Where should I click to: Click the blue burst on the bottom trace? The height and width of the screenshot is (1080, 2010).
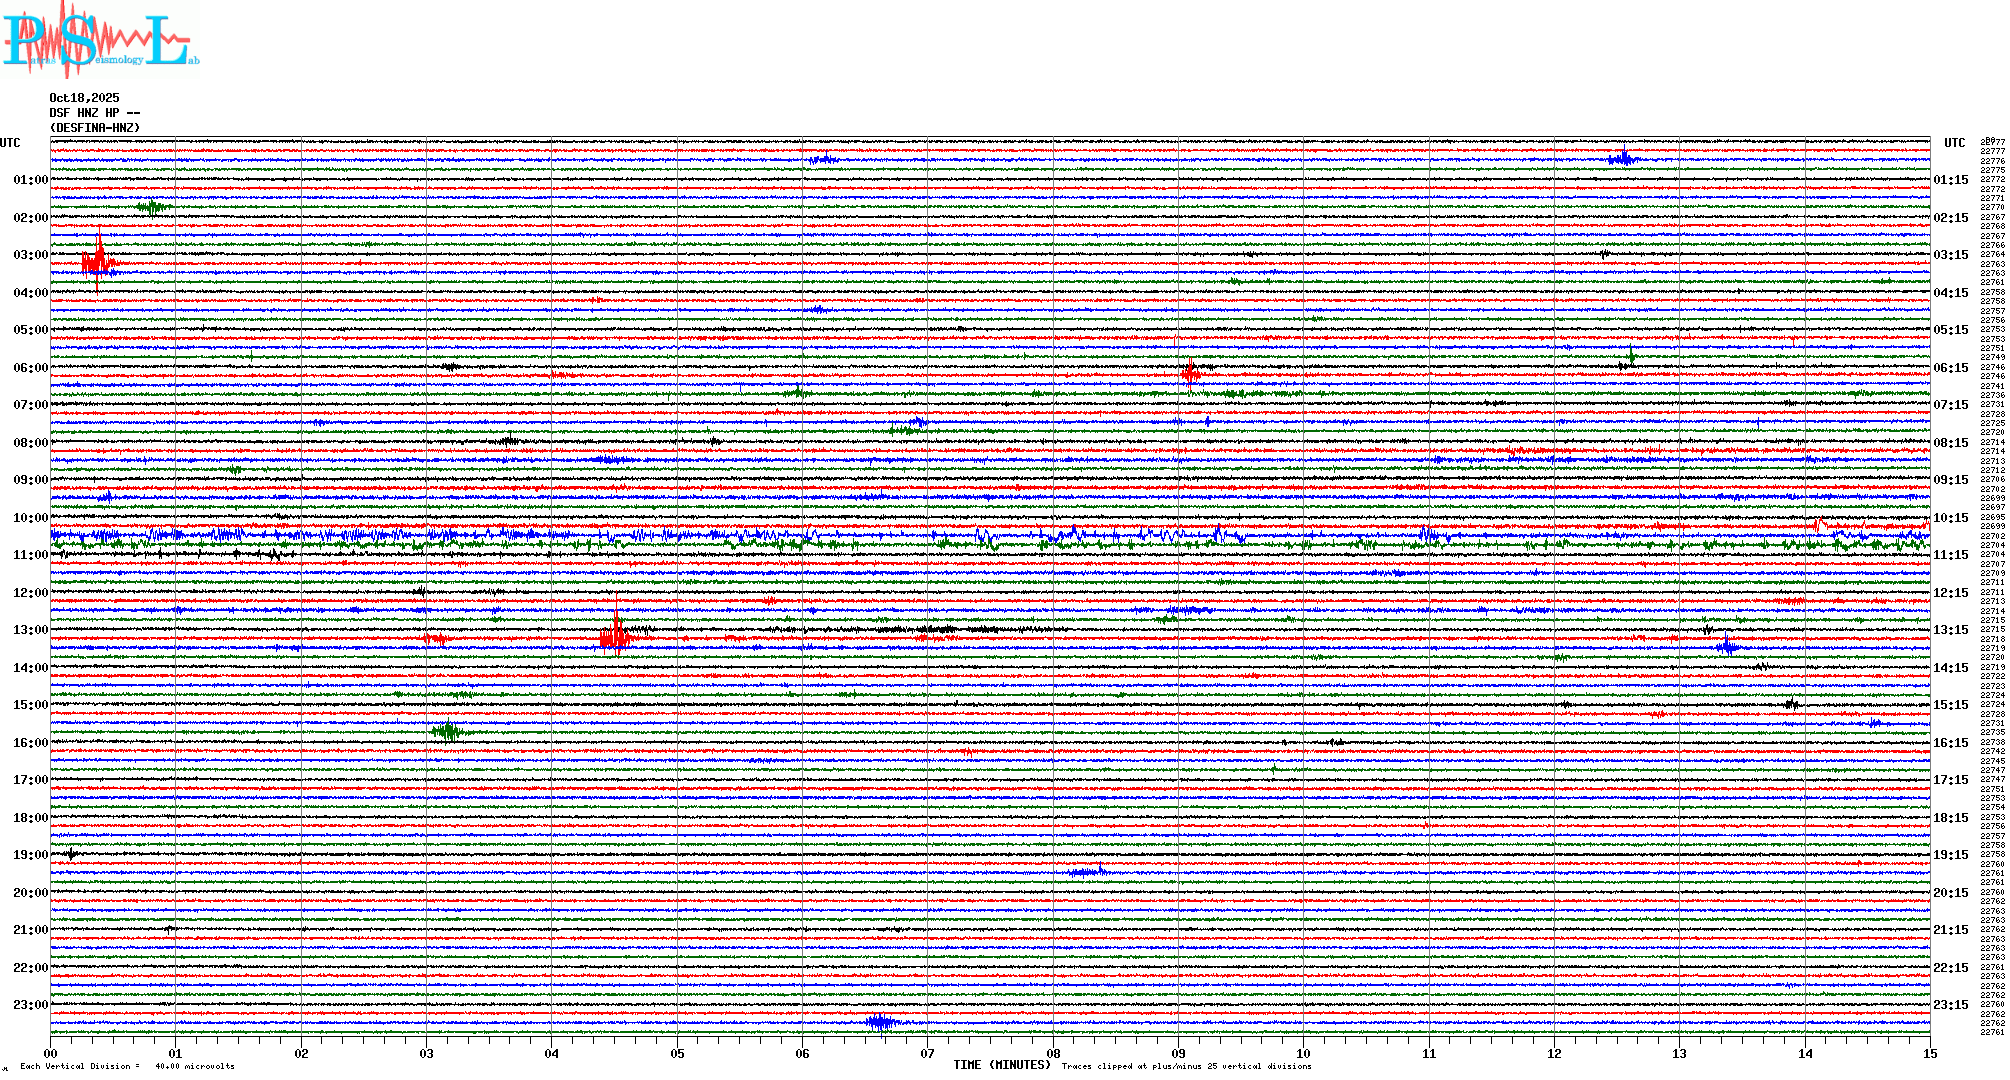point(881,1022)
